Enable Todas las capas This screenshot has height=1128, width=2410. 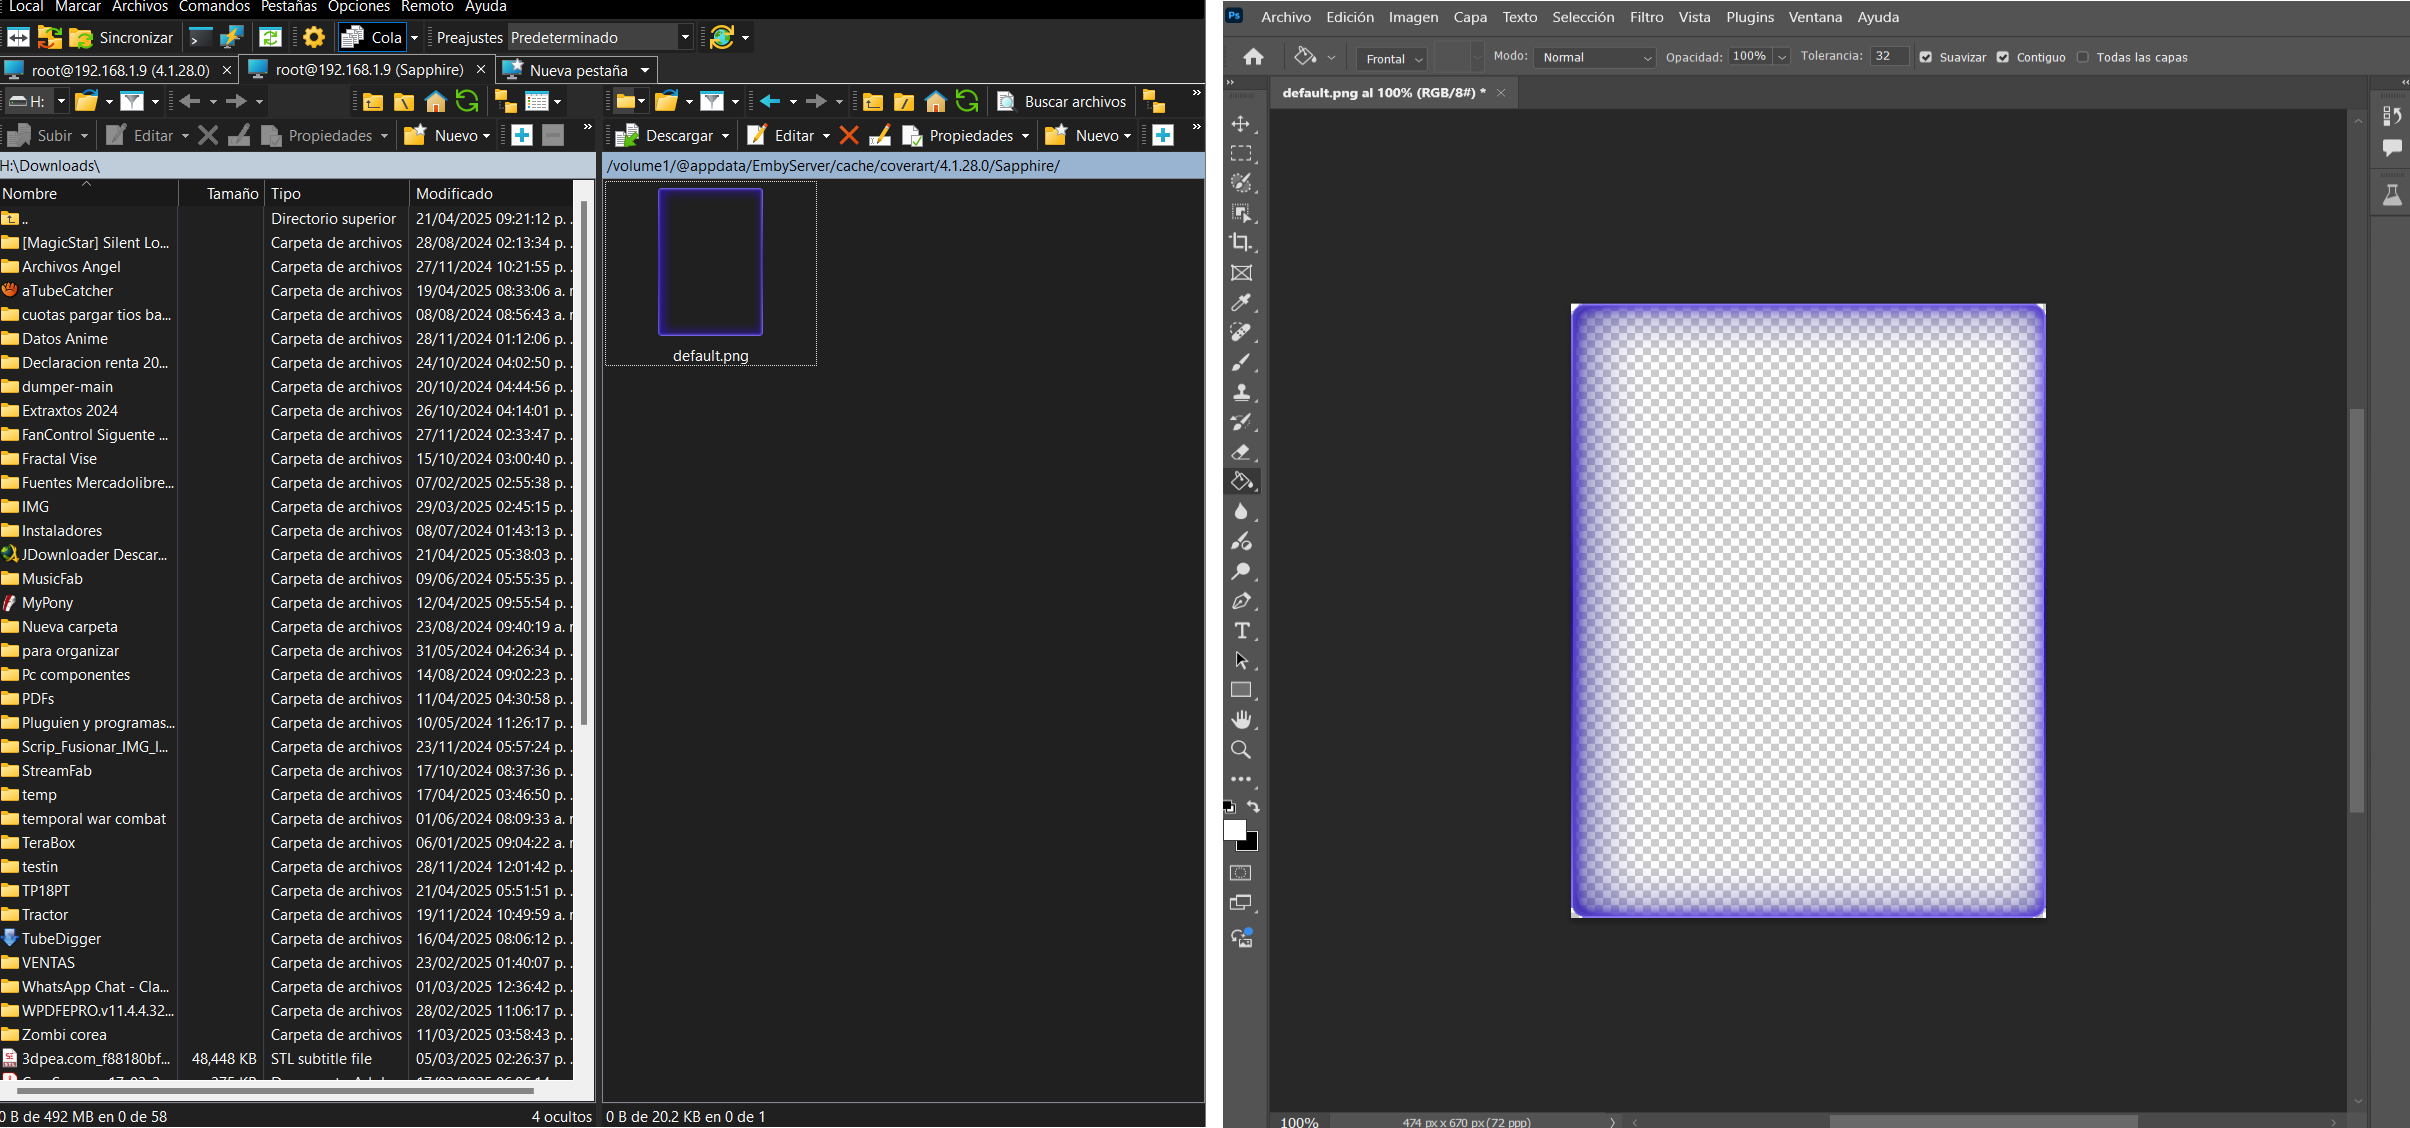2082,57
